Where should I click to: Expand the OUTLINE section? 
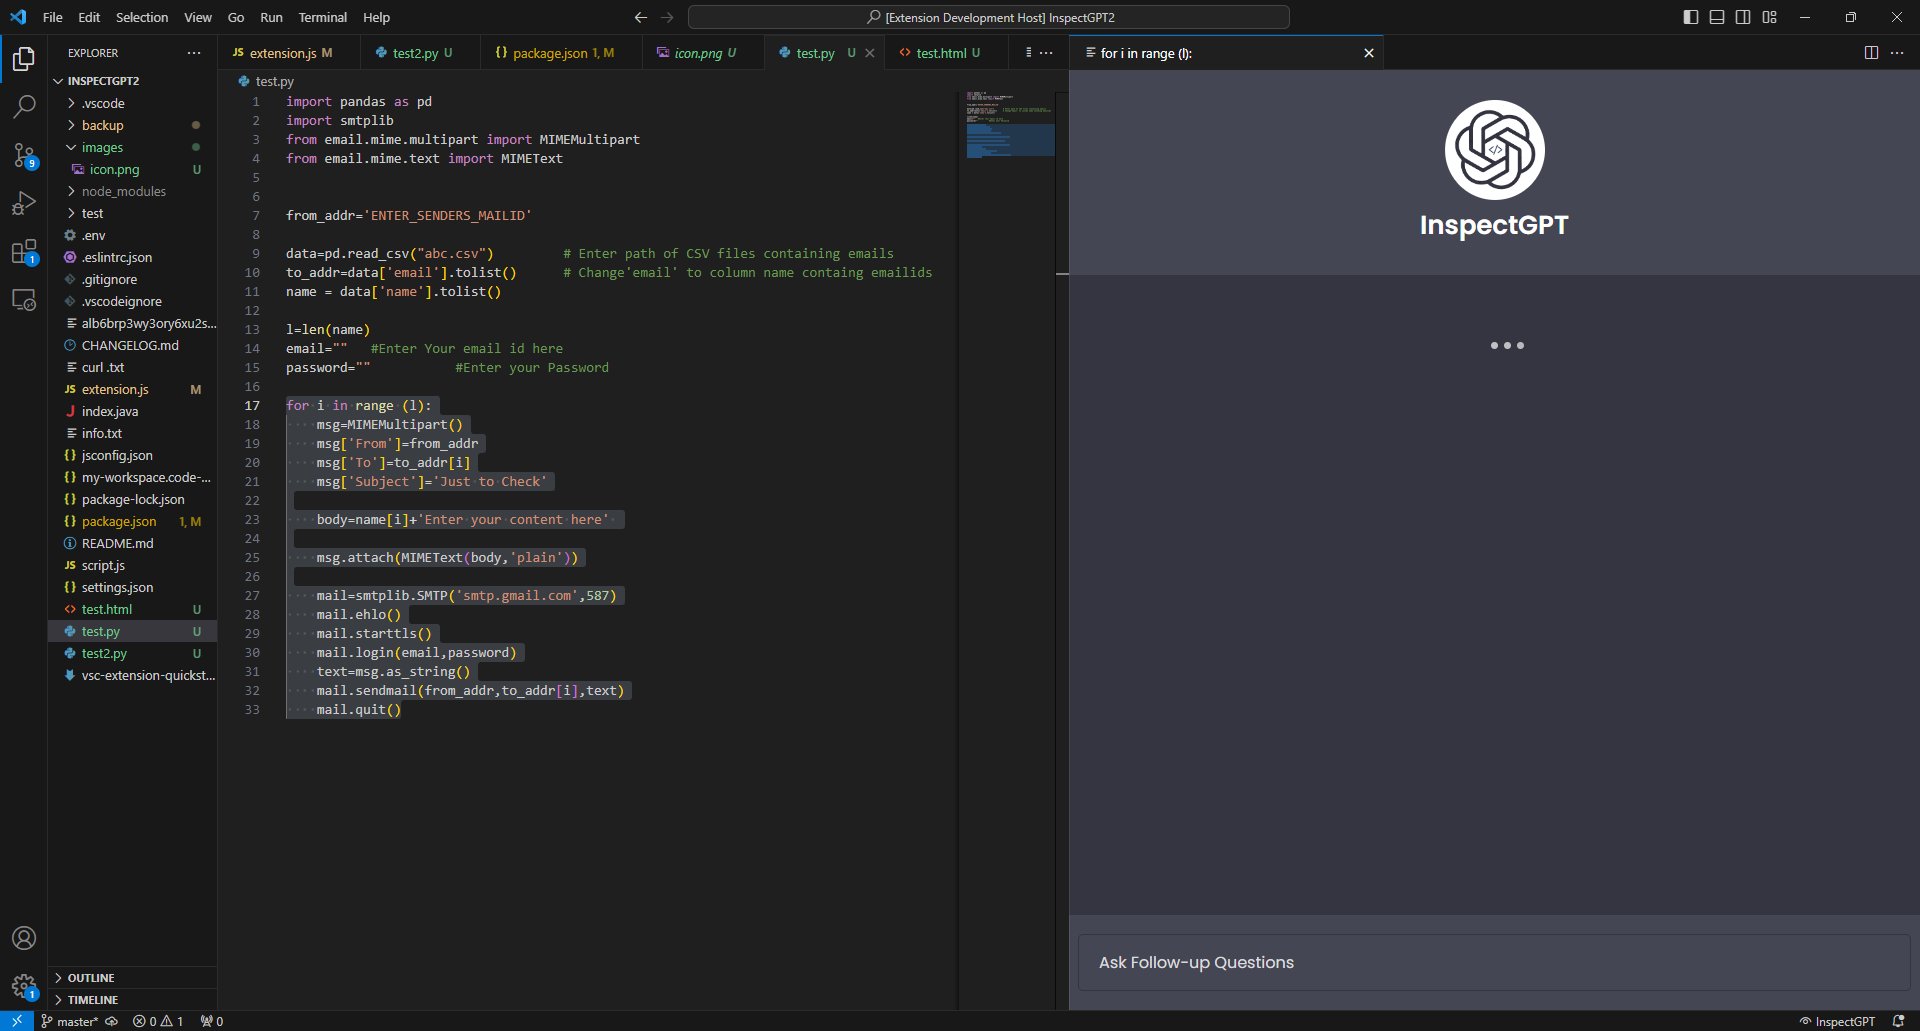tap(134, 977)
